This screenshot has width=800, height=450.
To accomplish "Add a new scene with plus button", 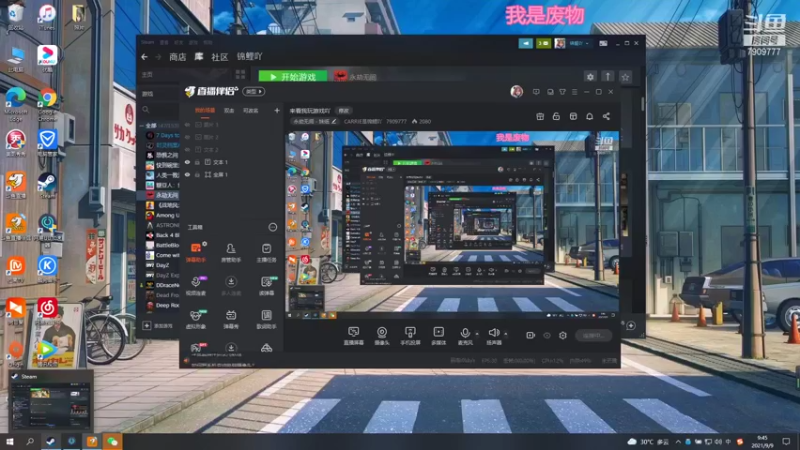I will click(x=277, y=110).
